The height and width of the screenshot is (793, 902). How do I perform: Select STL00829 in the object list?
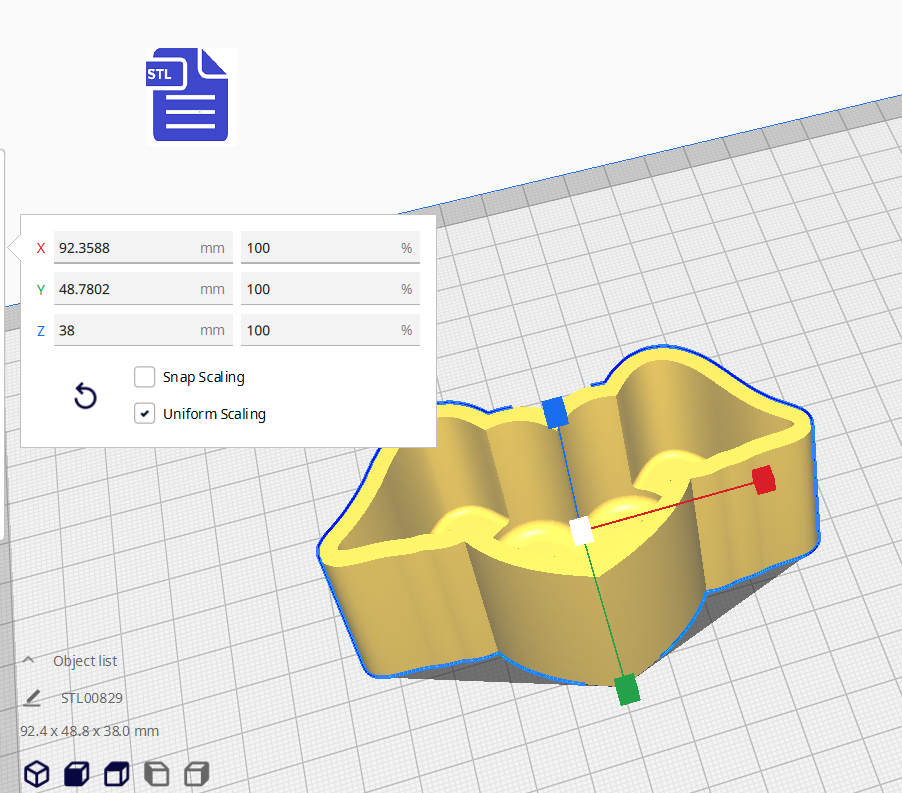[x=92, y=698]
